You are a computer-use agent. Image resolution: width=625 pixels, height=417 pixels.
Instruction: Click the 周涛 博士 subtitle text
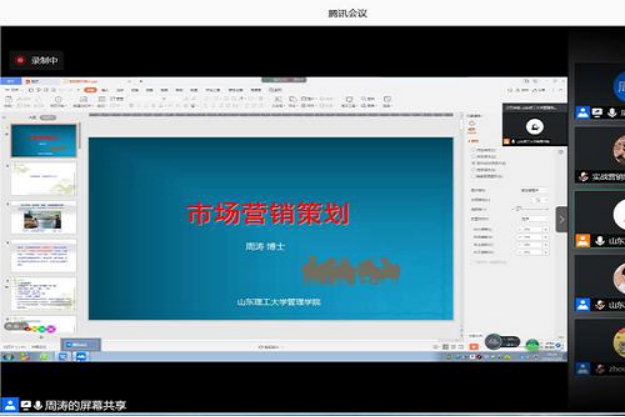pyautogui.click(x=266, y=246)
